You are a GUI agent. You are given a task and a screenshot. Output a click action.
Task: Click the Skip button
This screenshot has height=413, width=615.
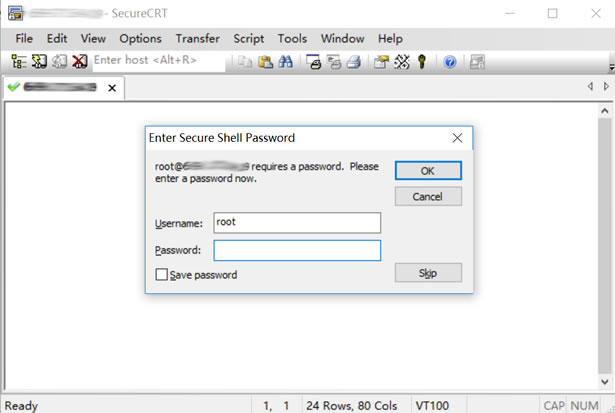[x=428, y=273]
